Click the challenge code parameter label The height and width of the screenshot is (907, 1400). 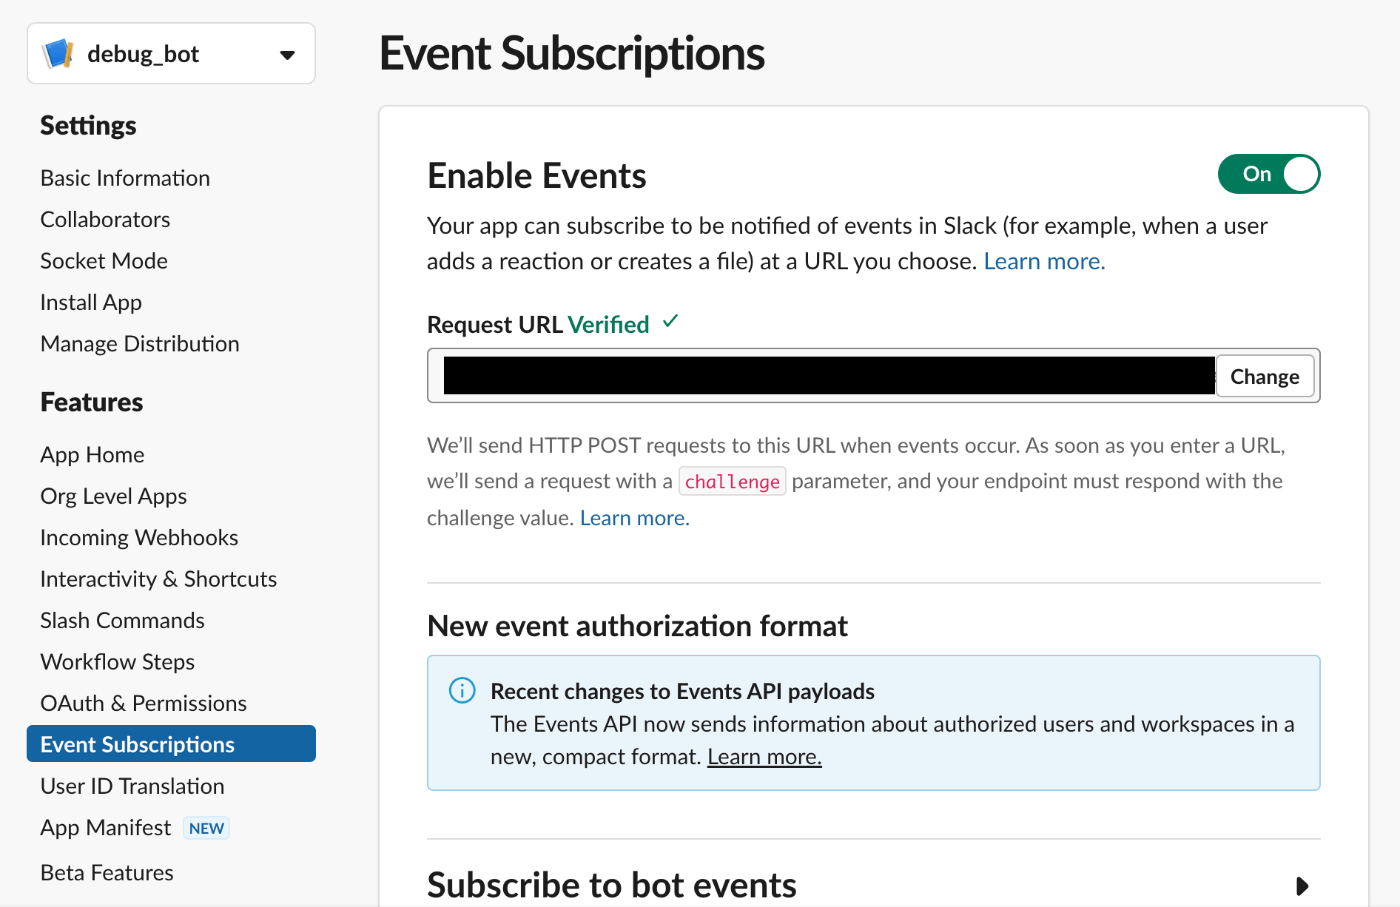[x=732, y=481]
